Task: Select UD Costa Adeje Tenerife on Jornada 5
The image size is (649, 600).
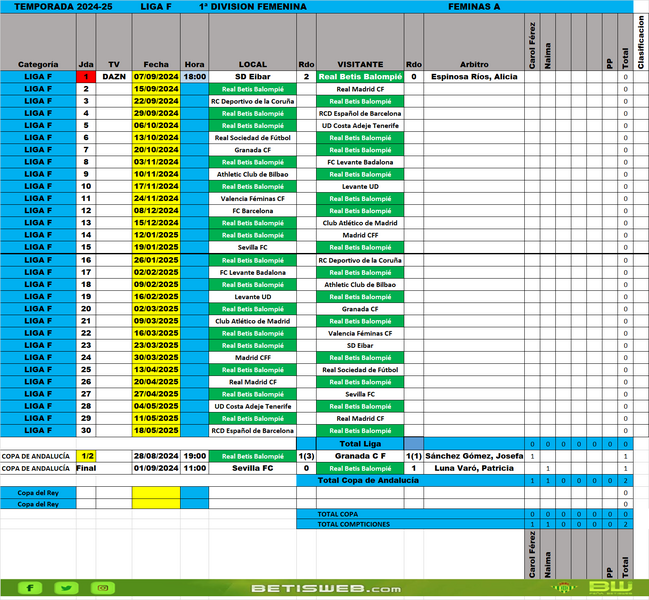Action: (x=360, y=125)
